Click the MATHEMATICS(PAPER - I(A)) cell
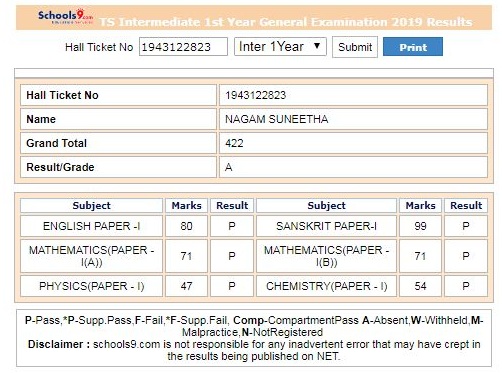 point(91,256)
